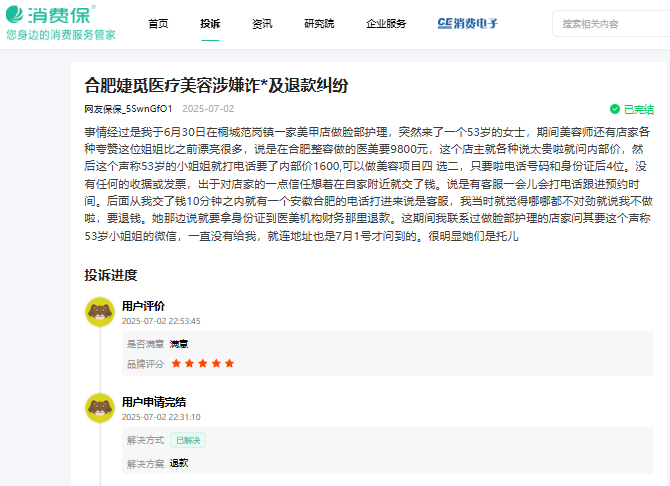Open the 研究院 menu item
670x486 pixels.
point(319,24)
